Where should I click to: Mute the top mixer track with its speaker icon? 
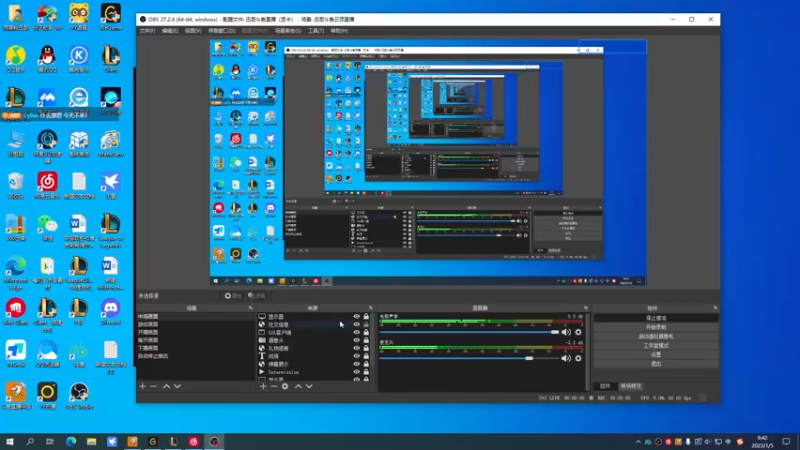click(566, 332)
